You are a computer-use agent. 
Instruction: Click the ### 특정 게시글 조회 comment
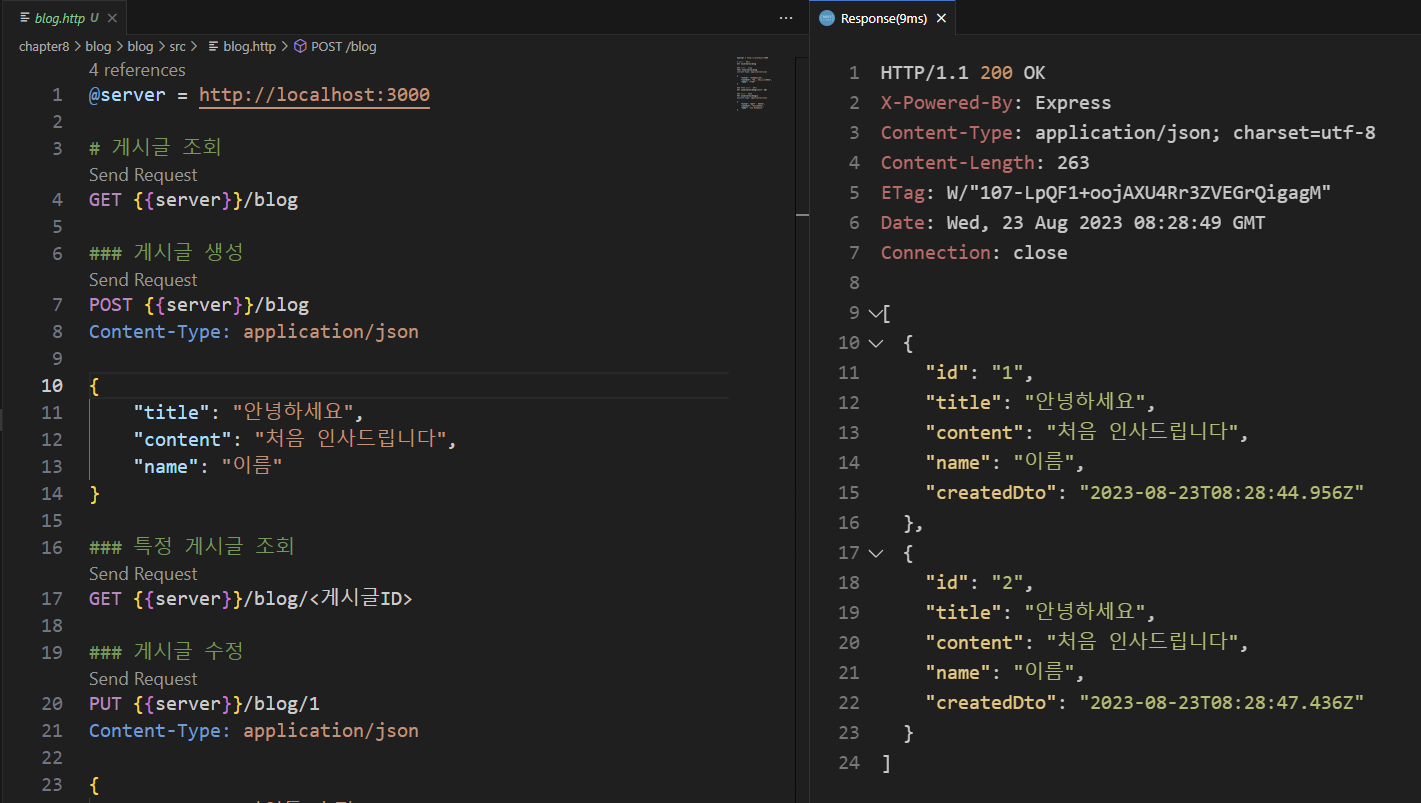pos(192,547)
